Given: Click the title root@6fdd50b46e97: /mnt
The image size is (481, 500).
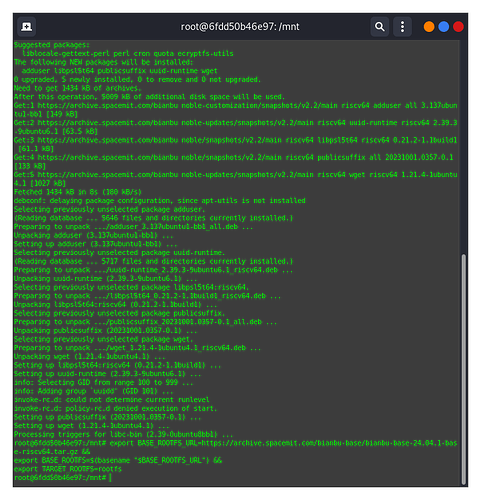Looking at the screenshot, I should point(240,27).
